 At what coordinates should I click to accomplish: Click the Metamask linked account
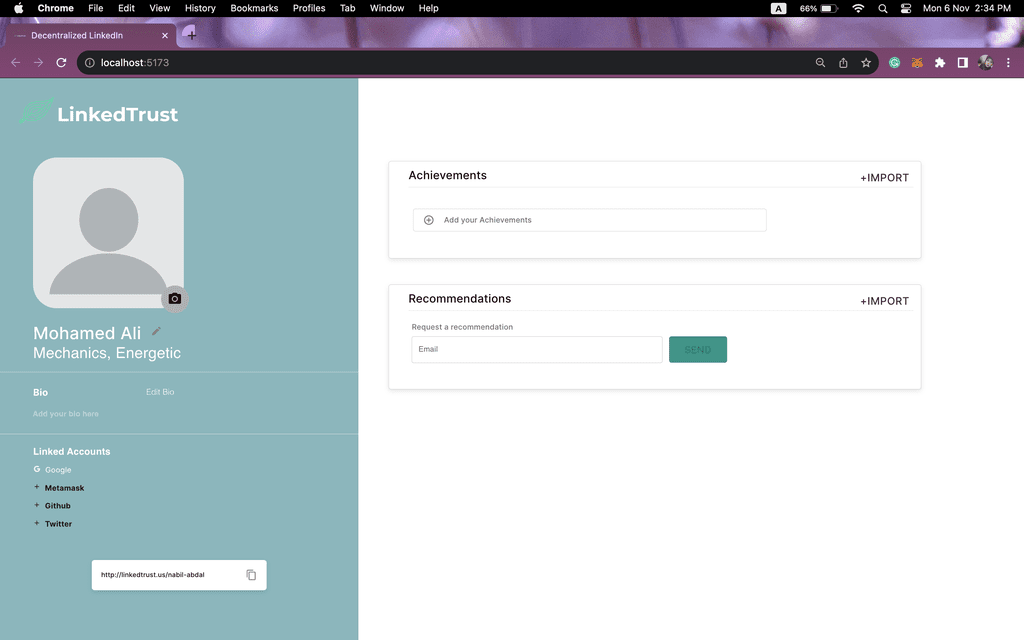click(64, 488)
